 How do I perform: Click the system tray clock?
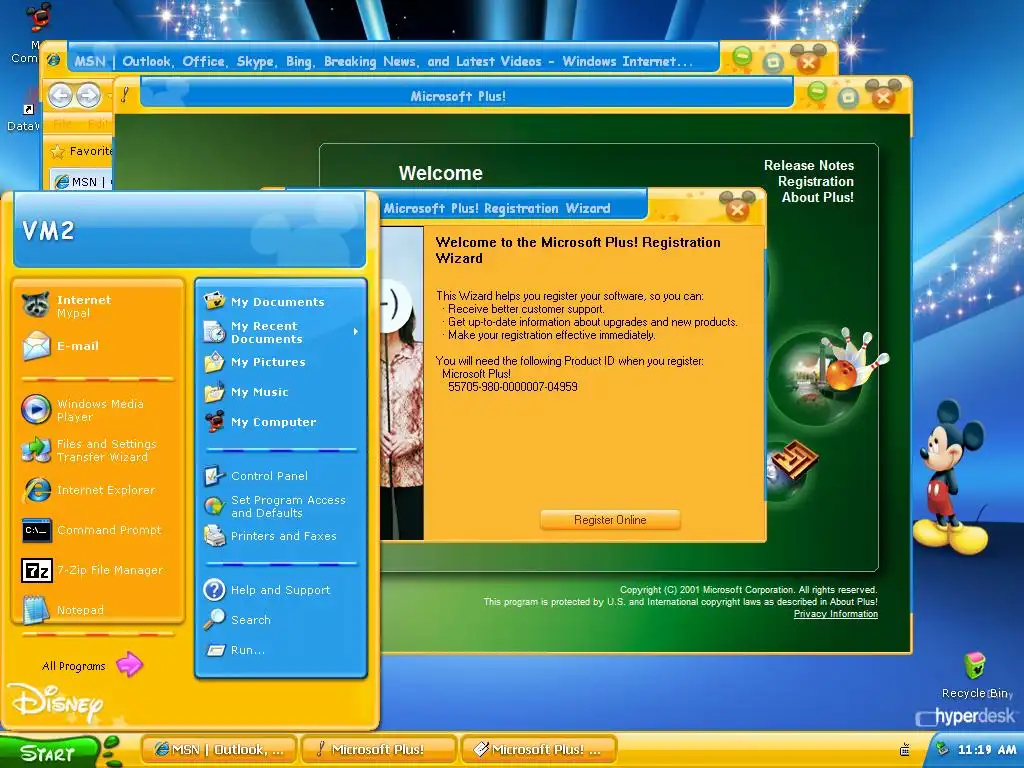[986, 750]
